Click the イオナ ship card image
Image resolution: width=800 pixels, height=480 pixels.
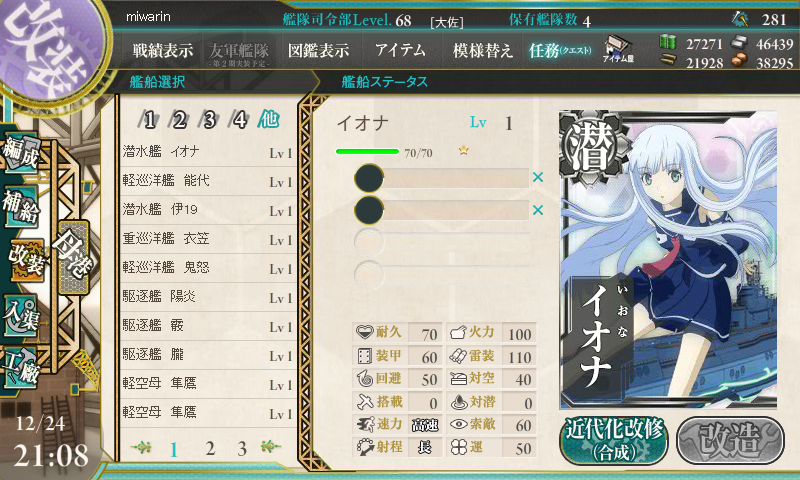click(668, 260)
